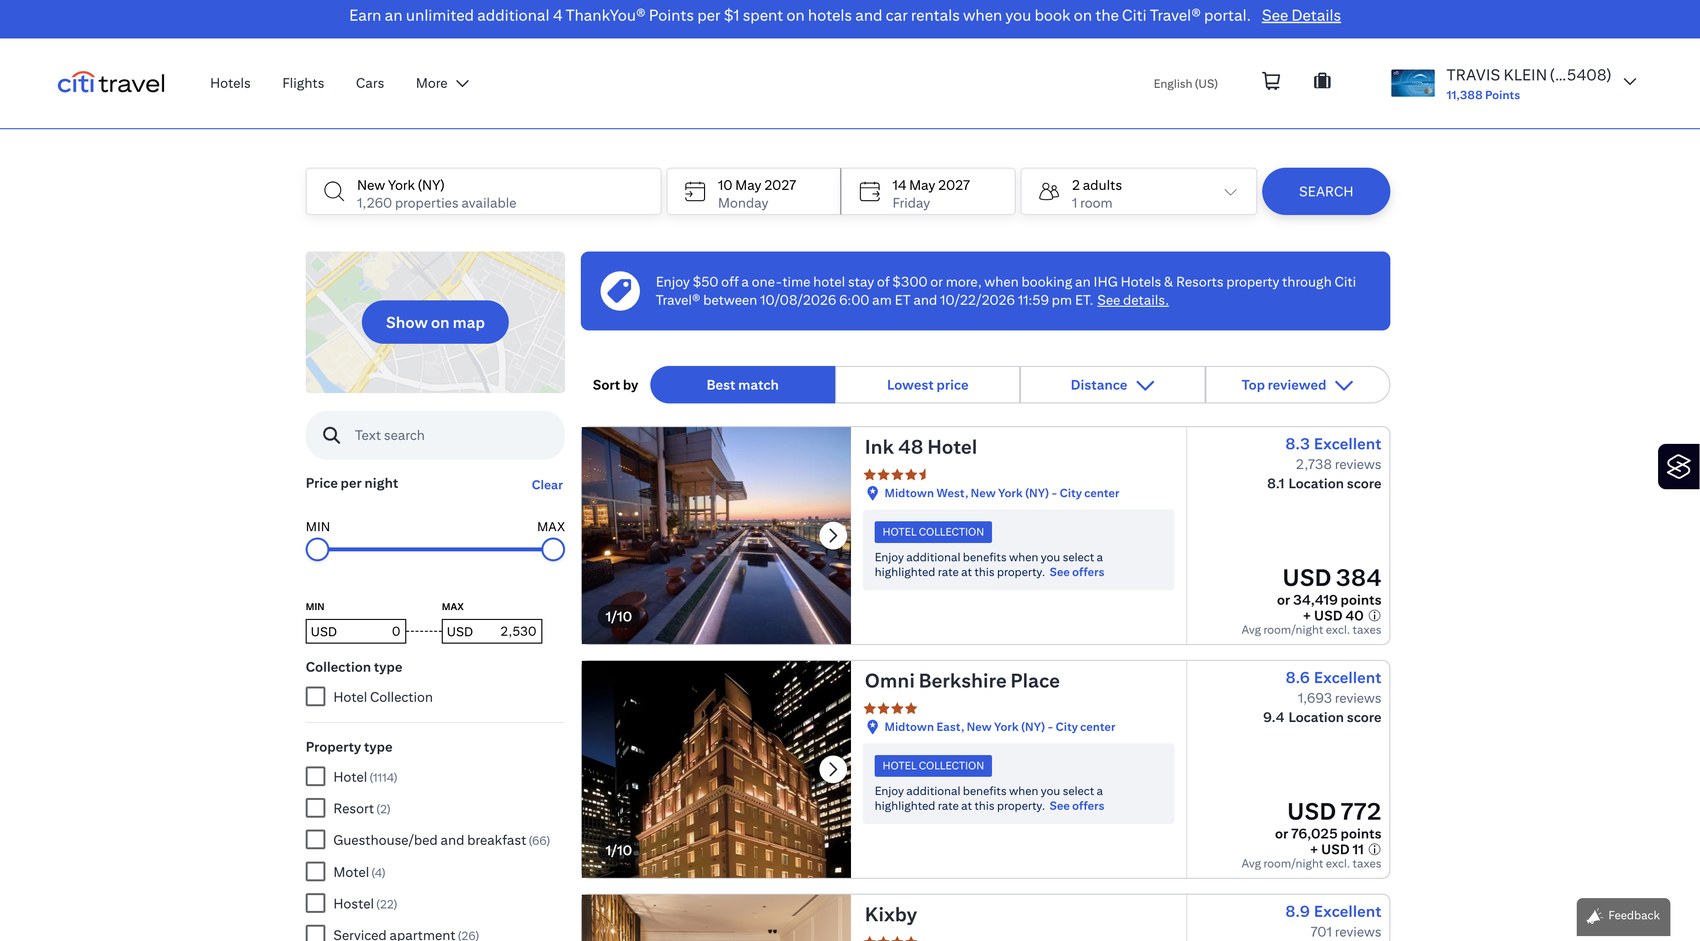Sort results by Lowest price
The width and height of the screenshot is (1700, 941).
[927, 385]
